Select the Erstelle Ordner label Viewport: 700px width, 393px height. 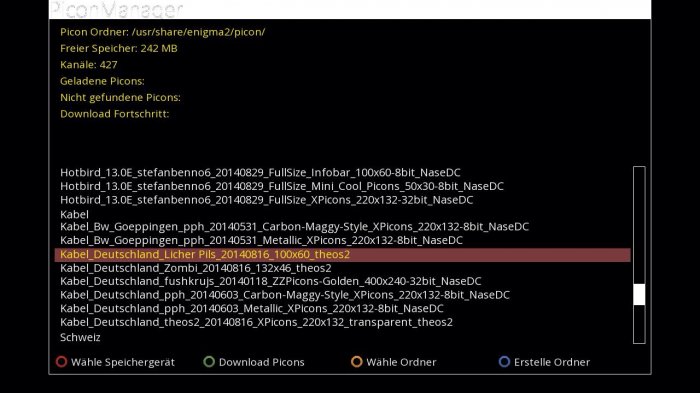coord(552,362)
